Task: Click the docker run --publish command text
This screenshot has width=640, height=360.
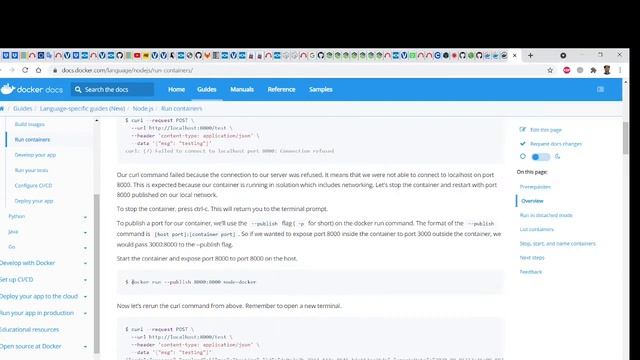Action: click(x=193, y=282)
